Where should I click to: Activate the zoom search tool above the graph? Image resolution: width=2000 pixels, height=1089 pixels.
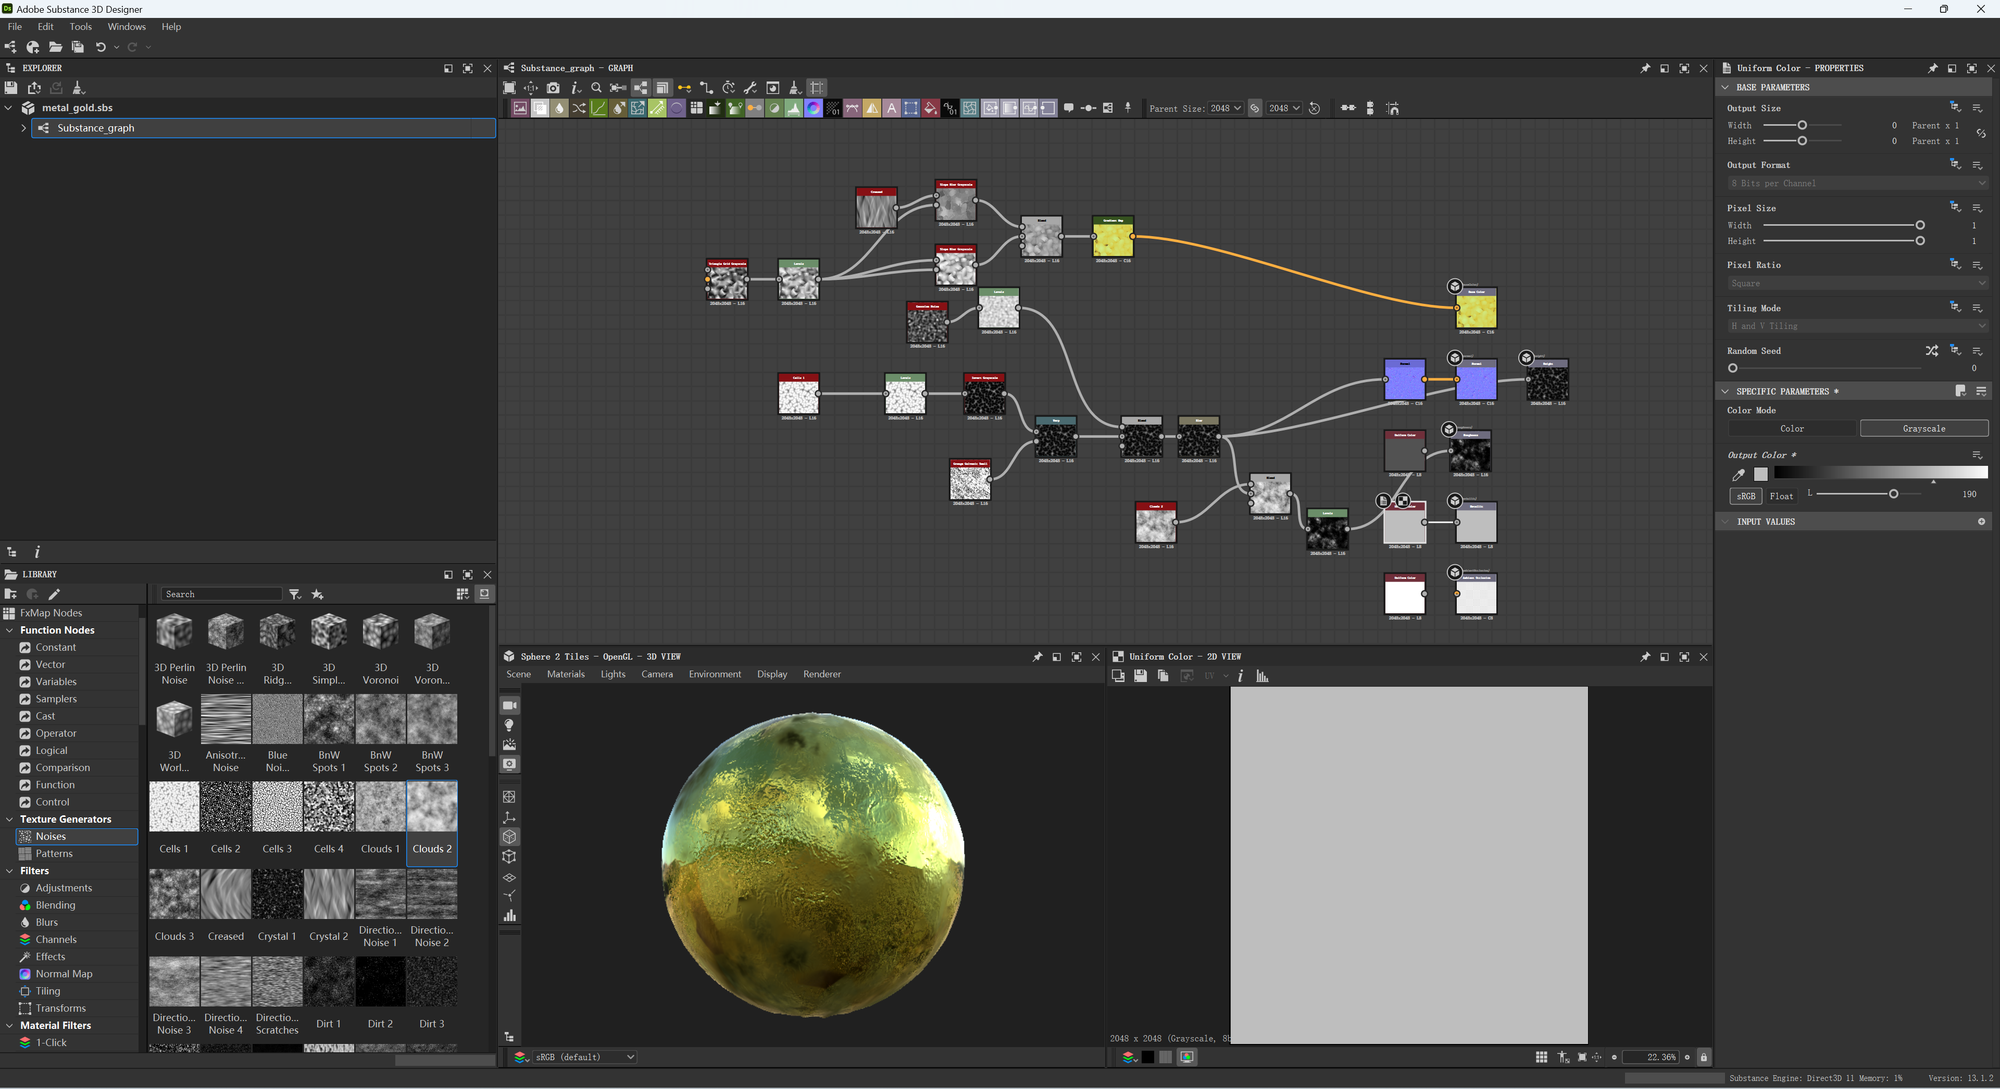(596, 87)
